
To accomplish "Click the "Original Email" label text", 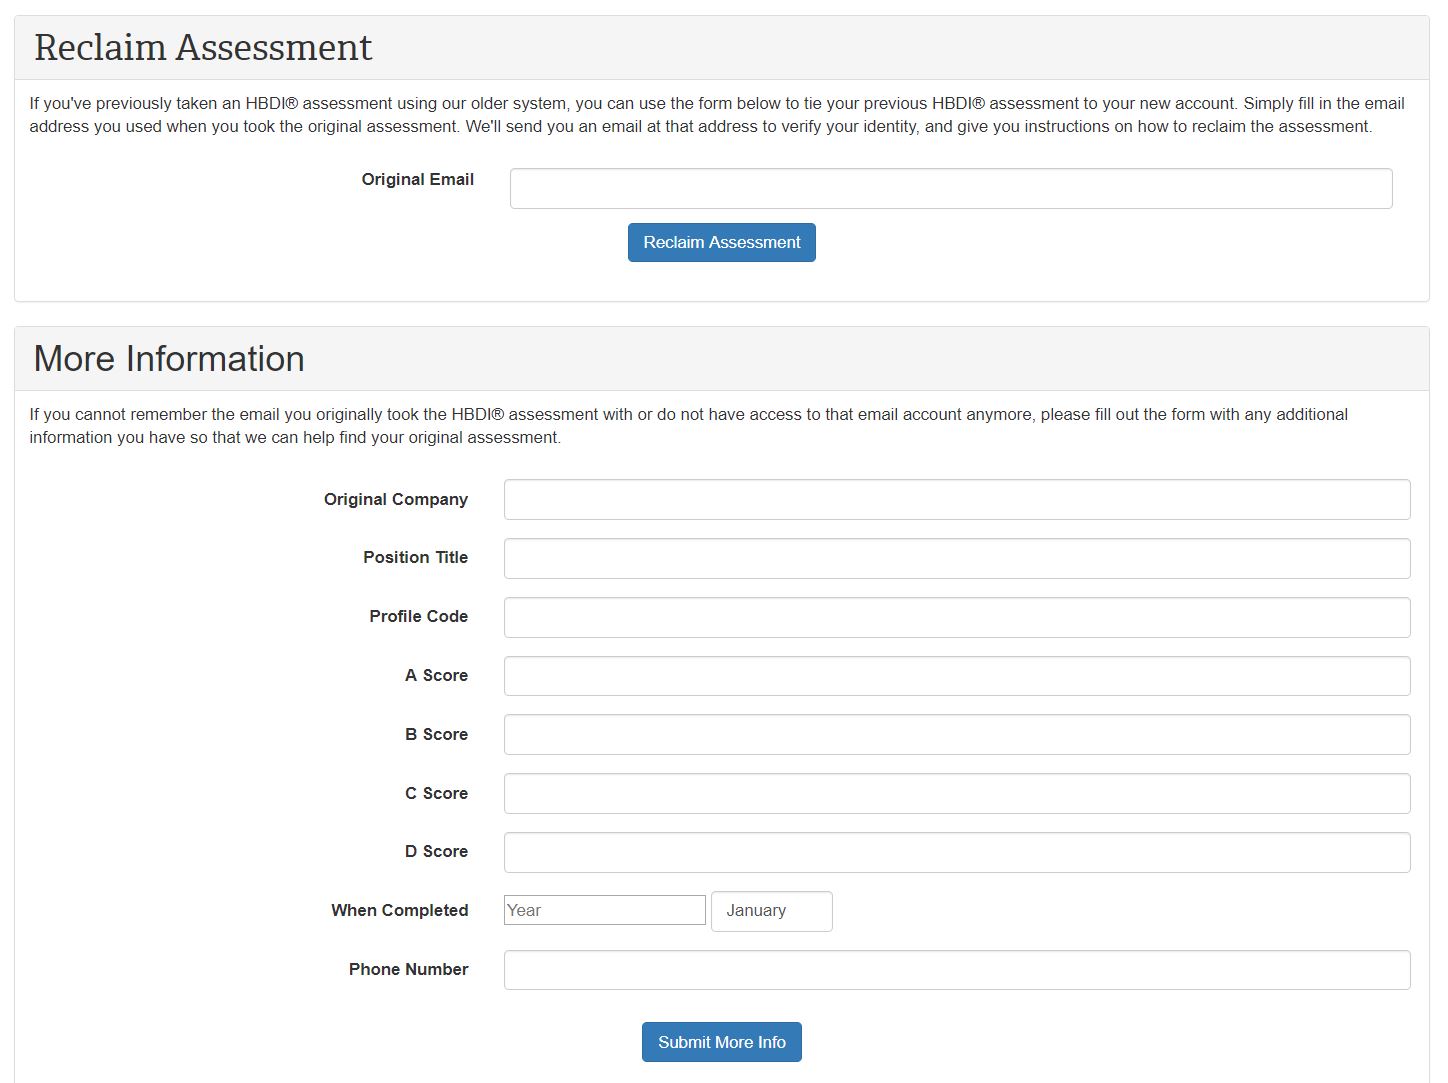I will click(x=417, y=180).
